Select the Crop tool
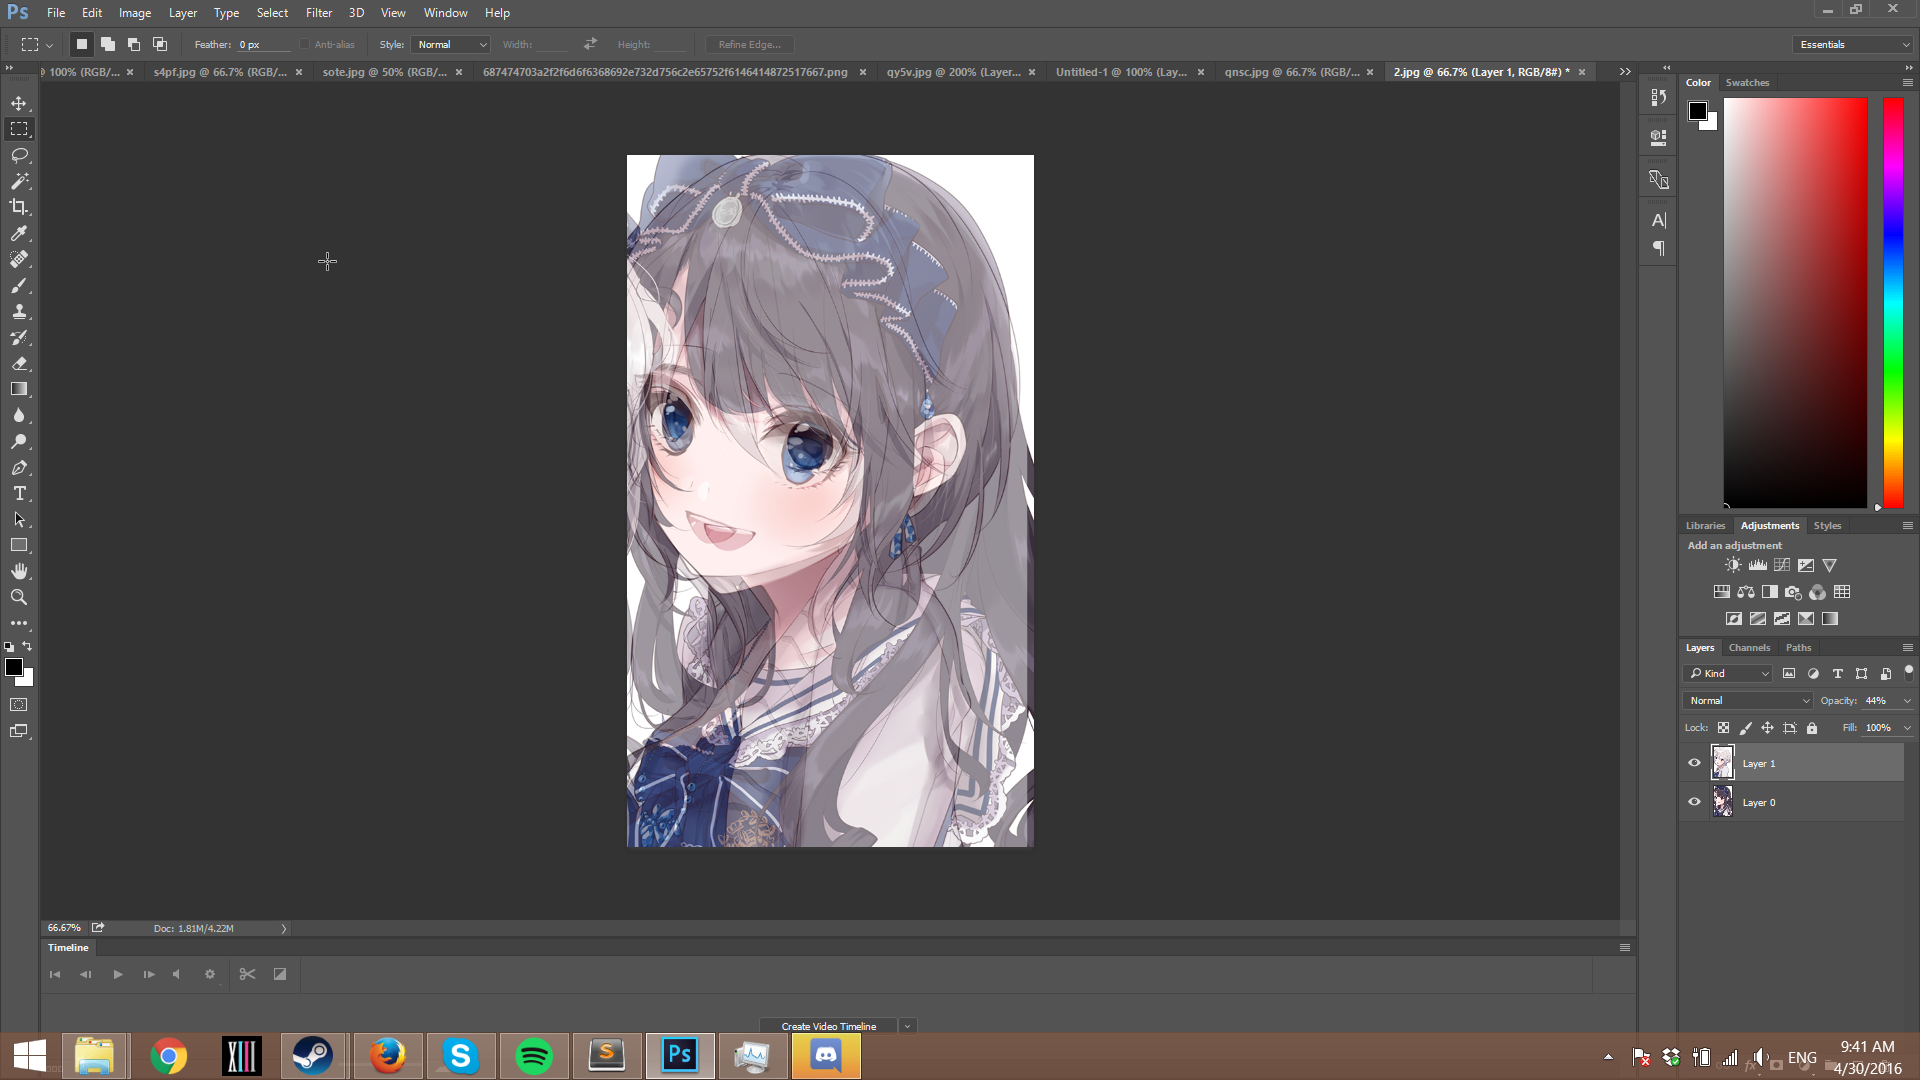Image resolution: width=1920 pixels, height=1080 pixels. pos(19,207)
